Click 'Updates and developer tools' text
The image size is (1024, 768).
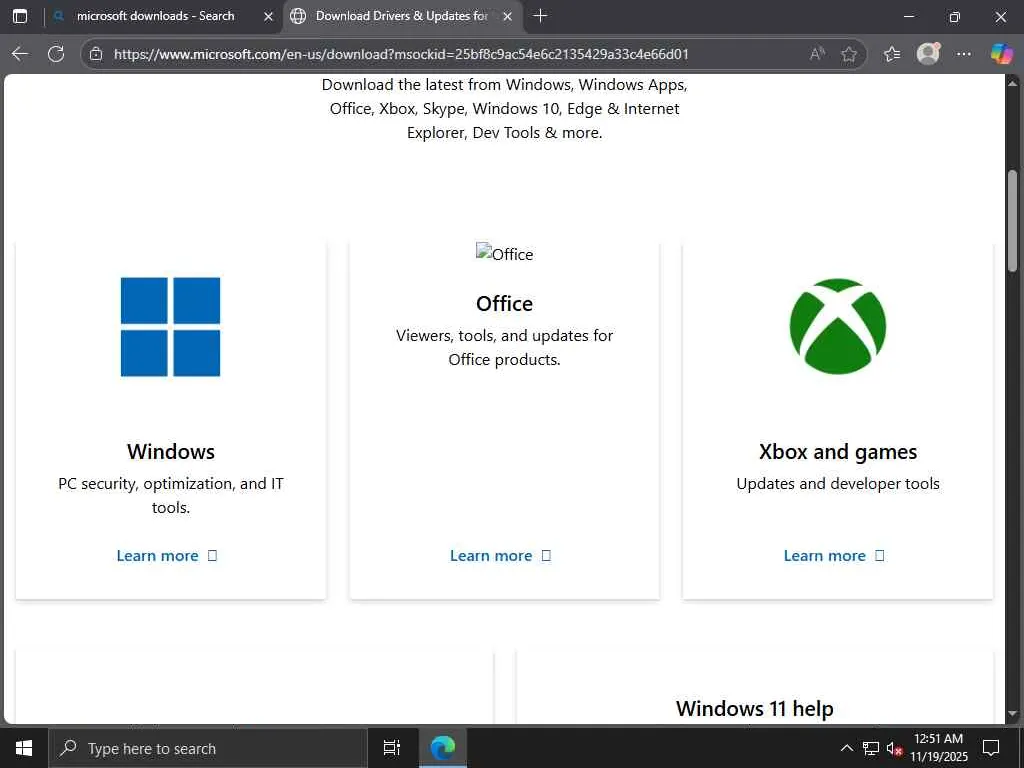pos(838,483)
